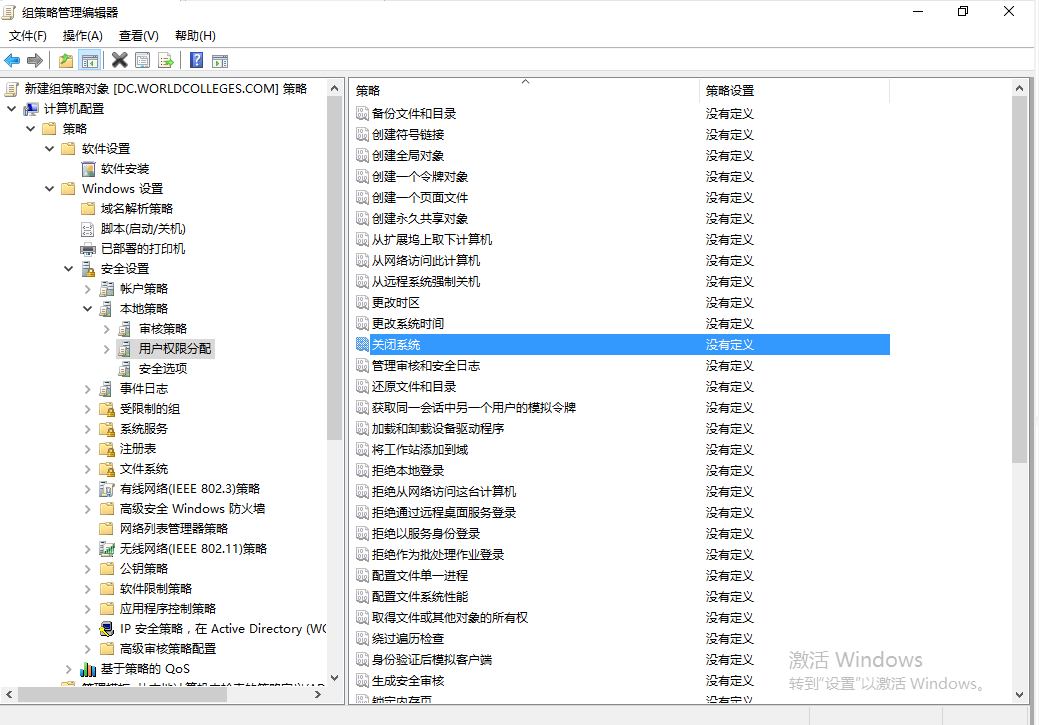This screenshot has width=1039, height=725.
Task: Collapse the Windows 设置 node
Action: click(x=50, y=189)
